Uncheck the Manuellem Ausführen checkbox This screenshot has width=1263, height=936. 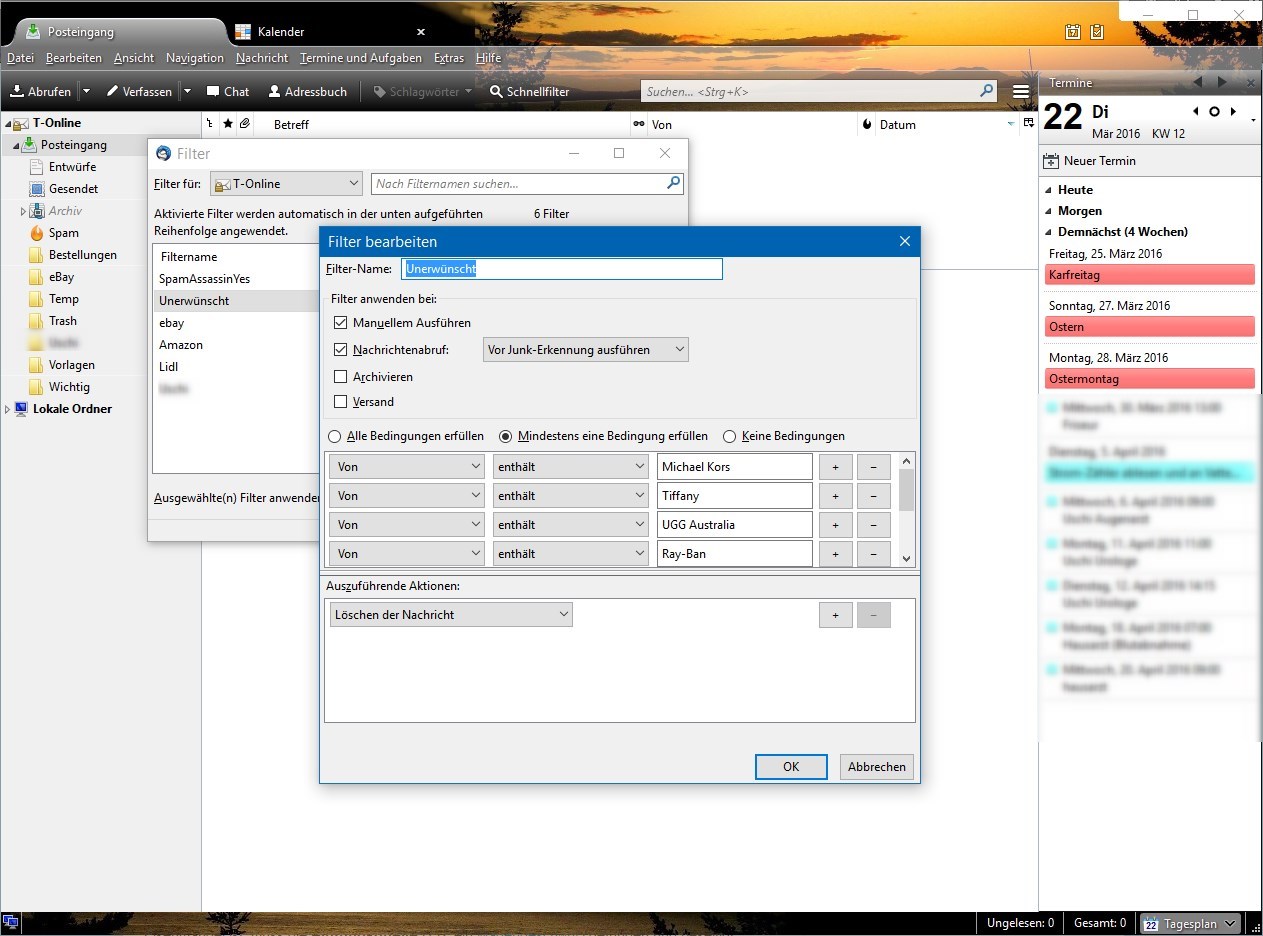340,323
